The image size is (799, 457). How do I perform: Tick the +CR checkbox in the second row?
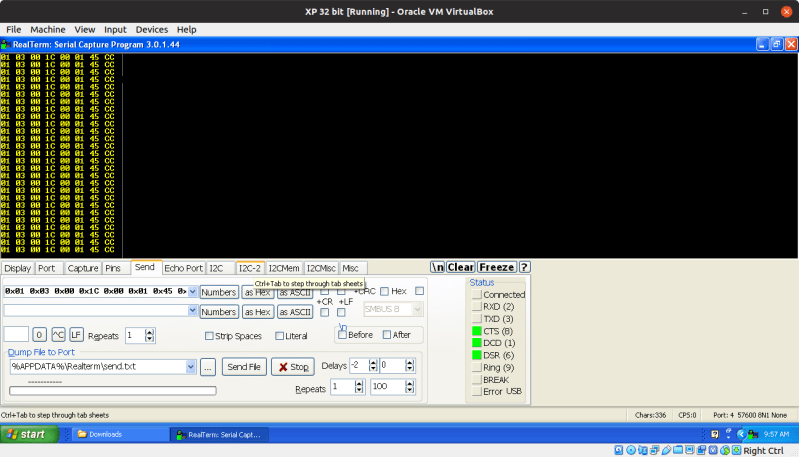325,312
